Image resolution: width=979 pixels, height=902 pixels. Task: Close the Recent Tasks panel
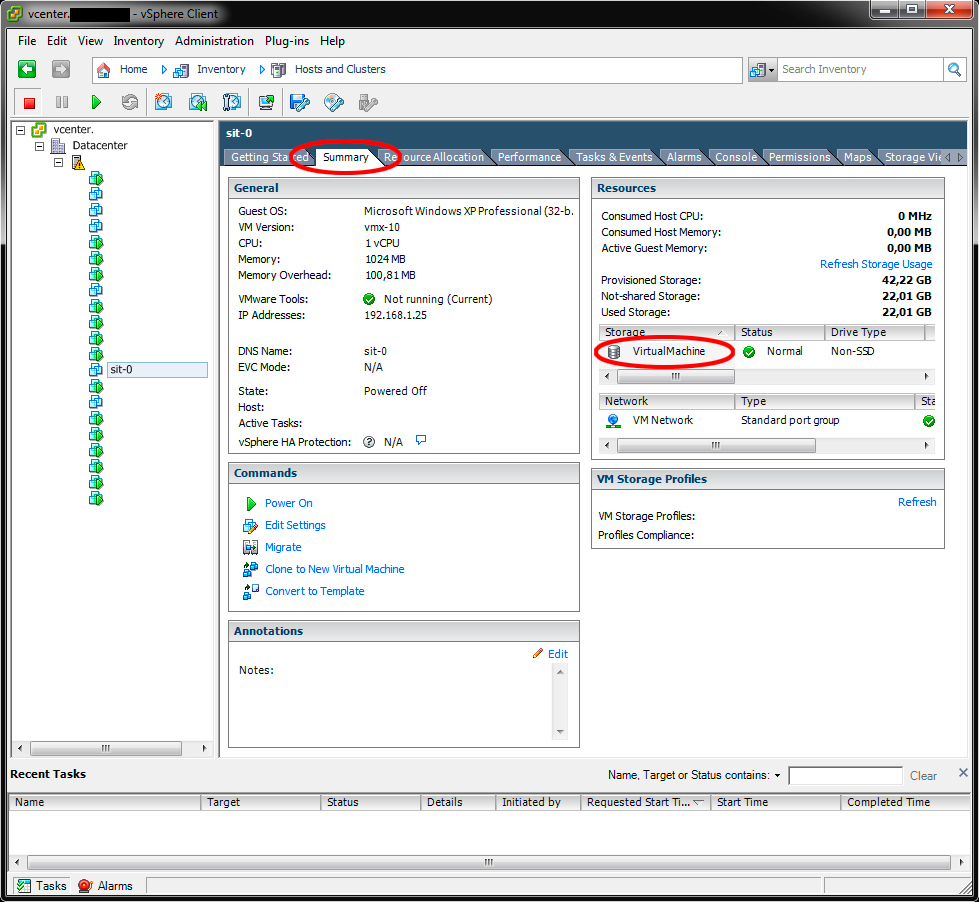point(963,773)
